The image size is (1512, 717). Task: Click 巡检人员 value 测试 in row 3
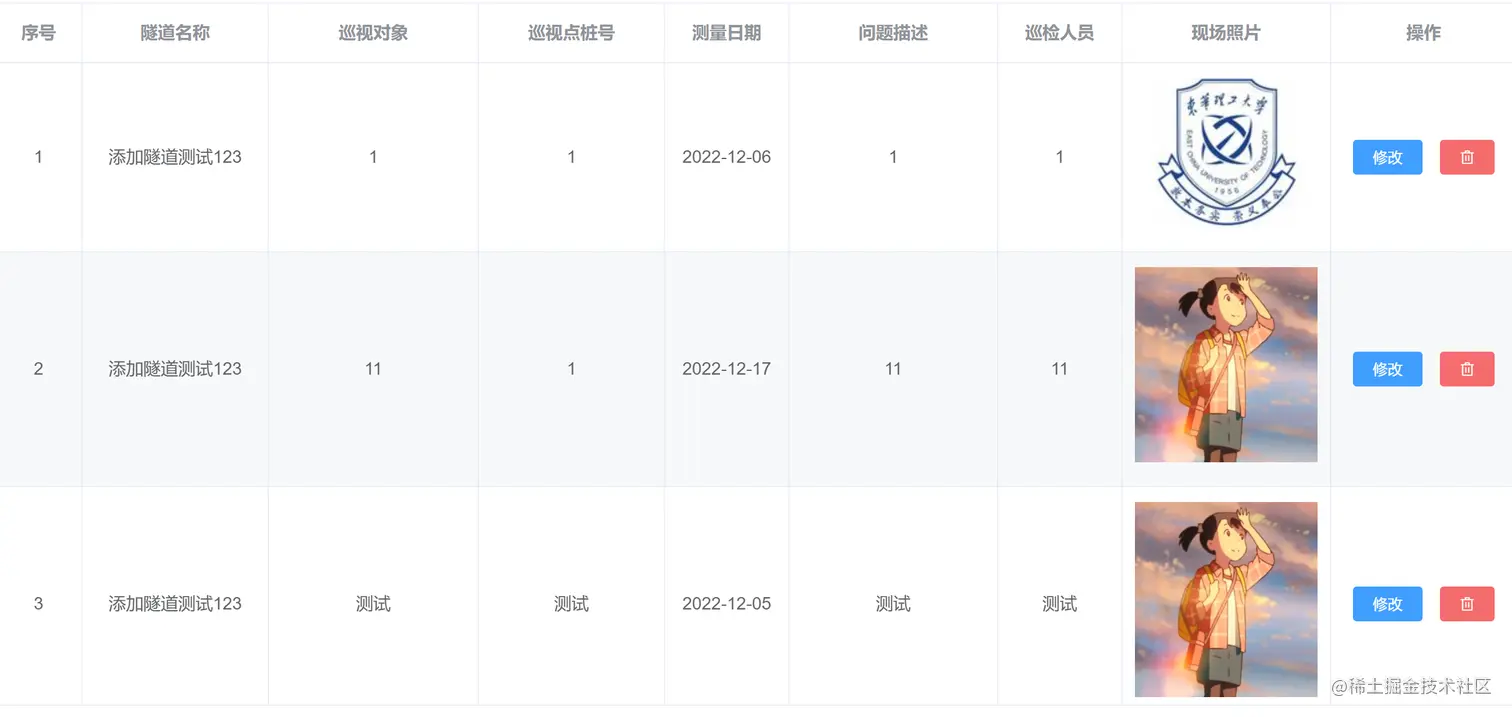1059,604
